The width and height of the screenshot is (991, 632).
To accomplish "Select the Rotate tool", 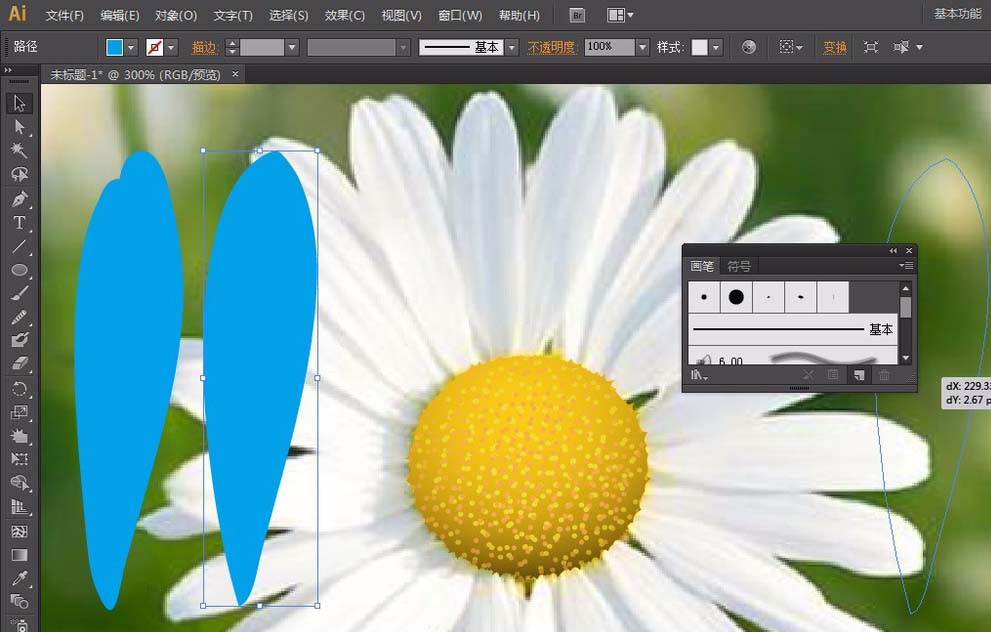I will pos(19,389).
